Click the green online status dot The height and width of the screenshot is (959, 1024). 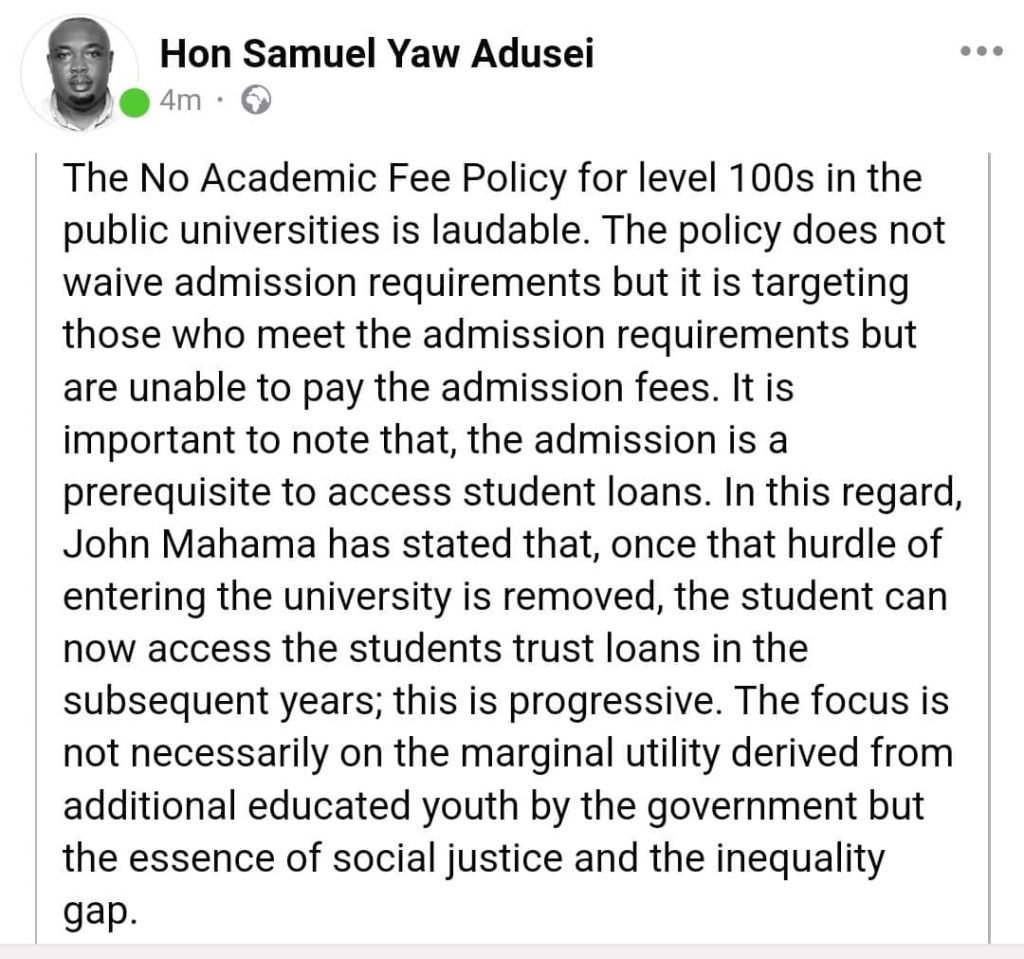[x=134, y=103]
